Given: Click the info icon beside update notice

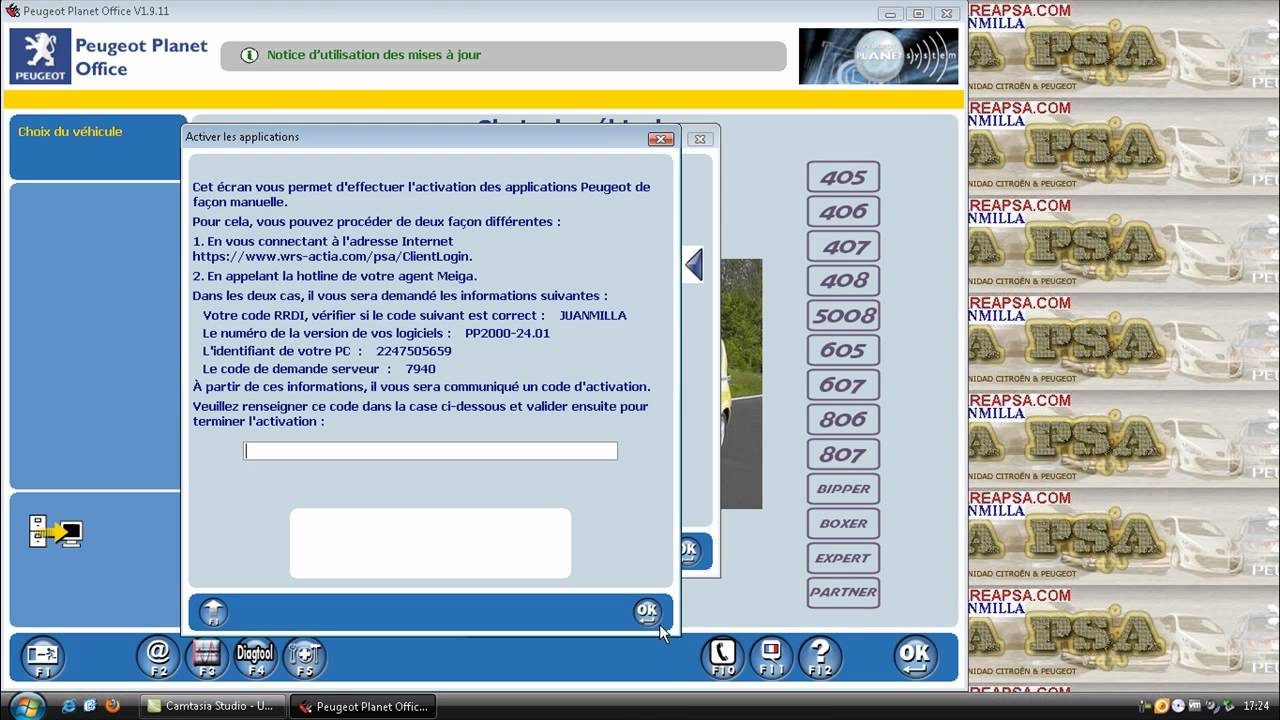Looking at the screenshot, I should [250, 55].
